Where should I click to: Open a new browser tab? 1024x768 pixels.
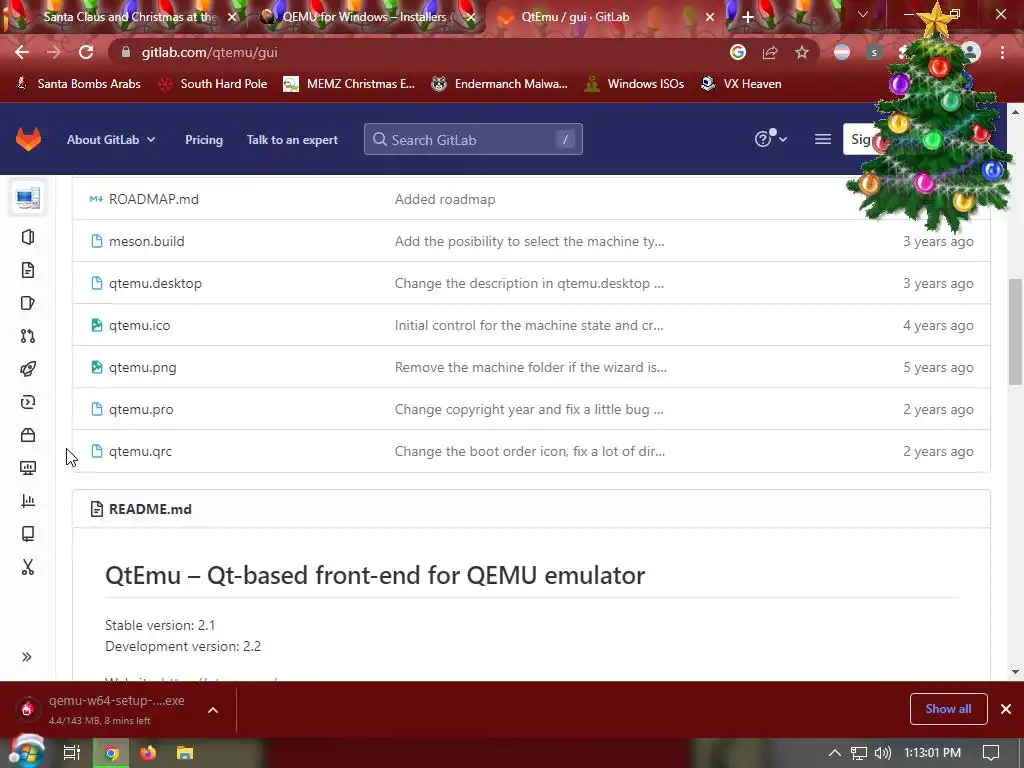pyautogui.click(x=748, y=17)
